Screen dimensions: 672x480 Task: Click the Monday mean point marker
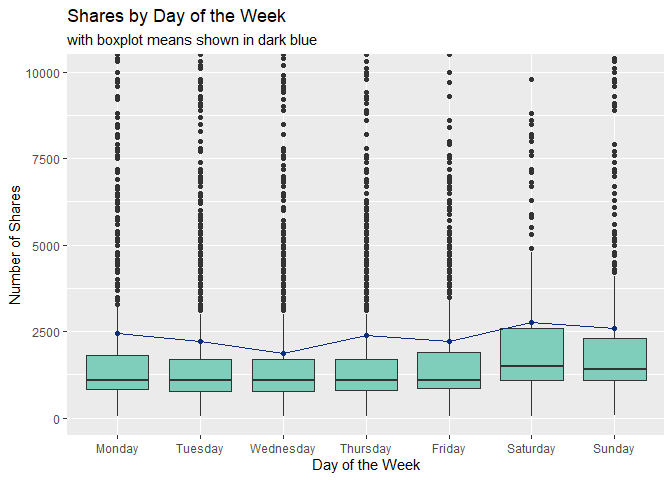pos(118,334)
